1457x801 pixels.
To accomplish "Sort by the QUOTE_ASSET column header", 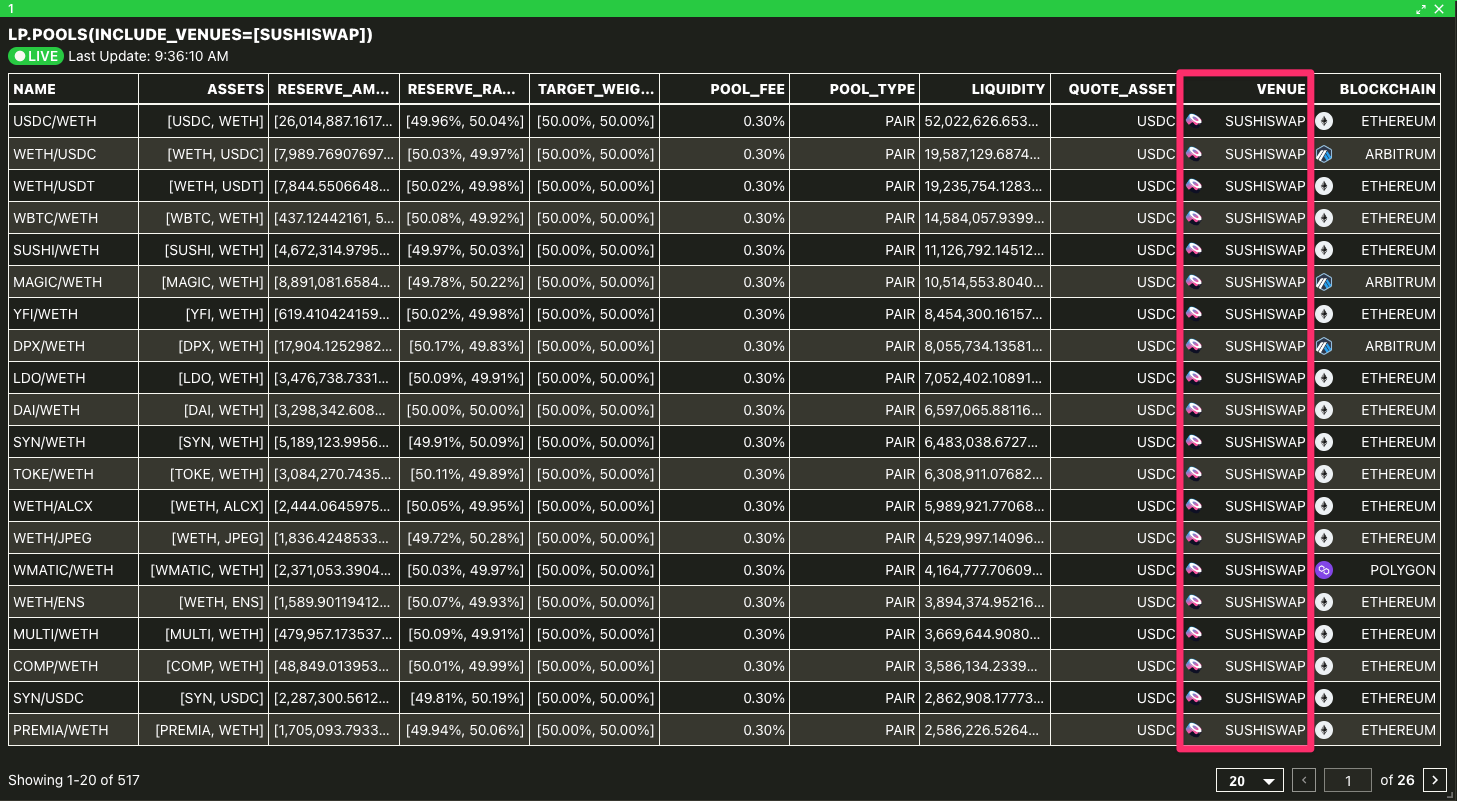I will (1114, 89).
